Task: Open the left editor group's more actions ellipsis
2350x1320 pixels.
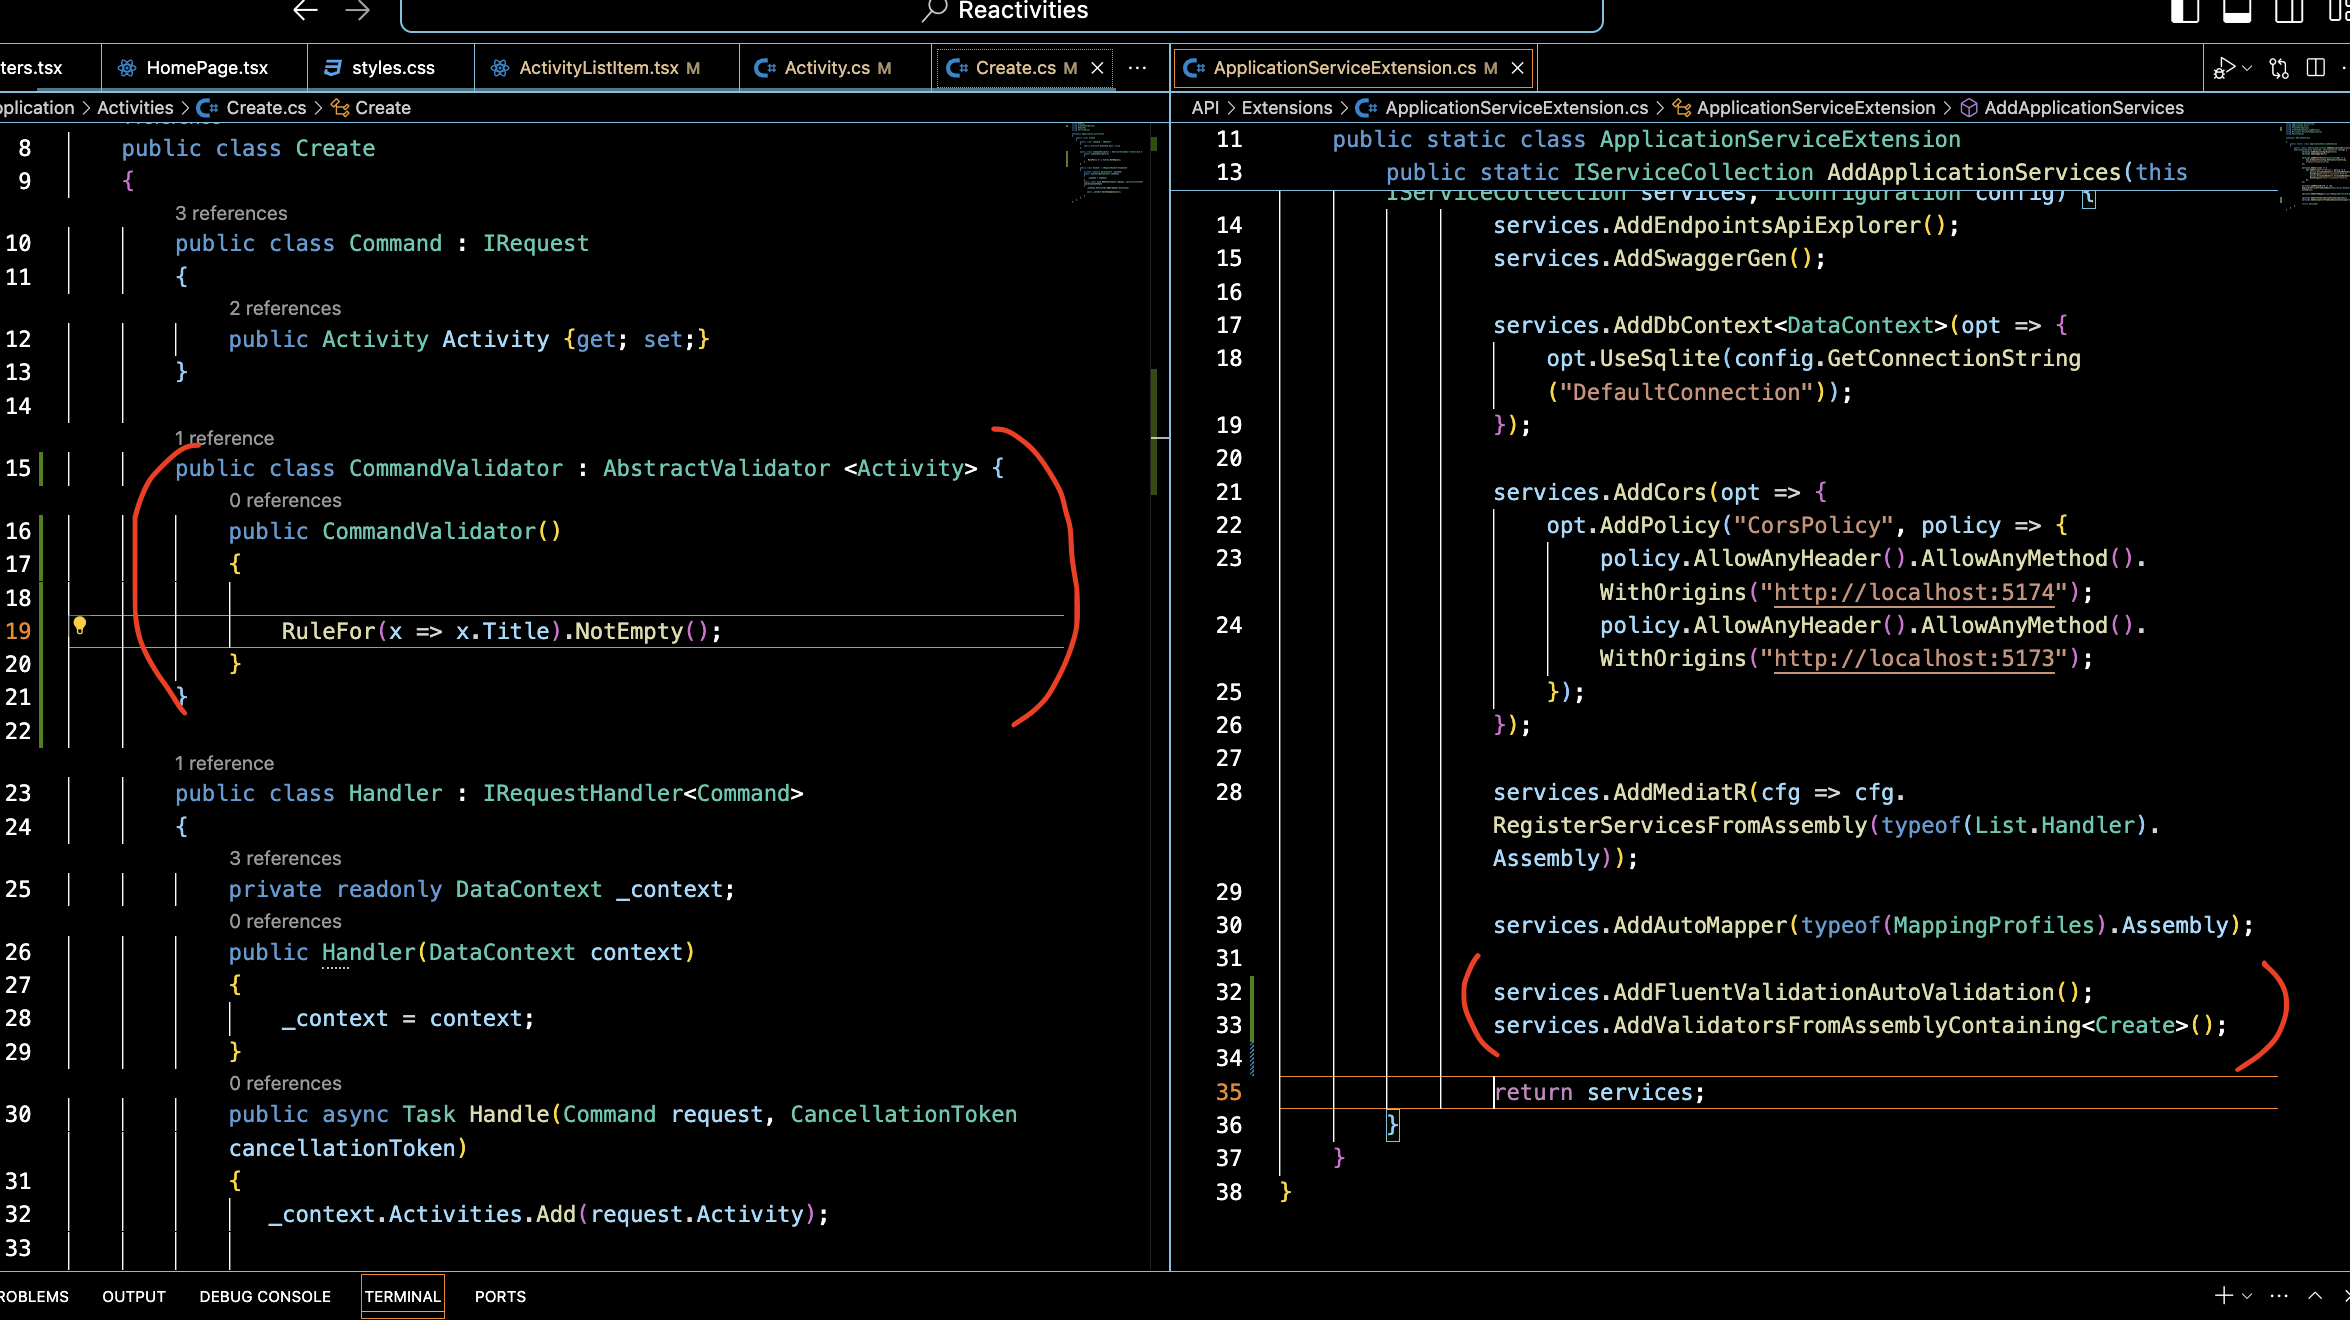Action: (1137, 68)
